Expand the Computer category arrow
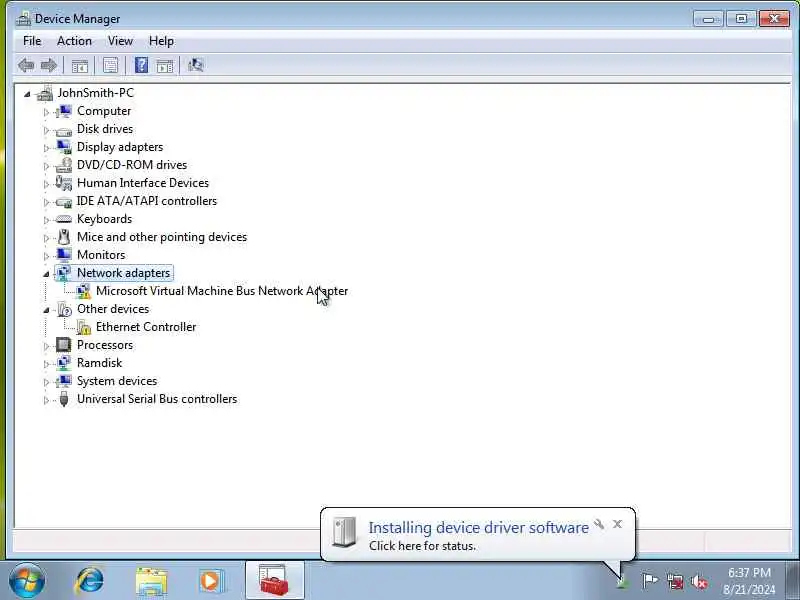Screen dimensions: 800x600 pyautogui.click(x=46, y=112)
